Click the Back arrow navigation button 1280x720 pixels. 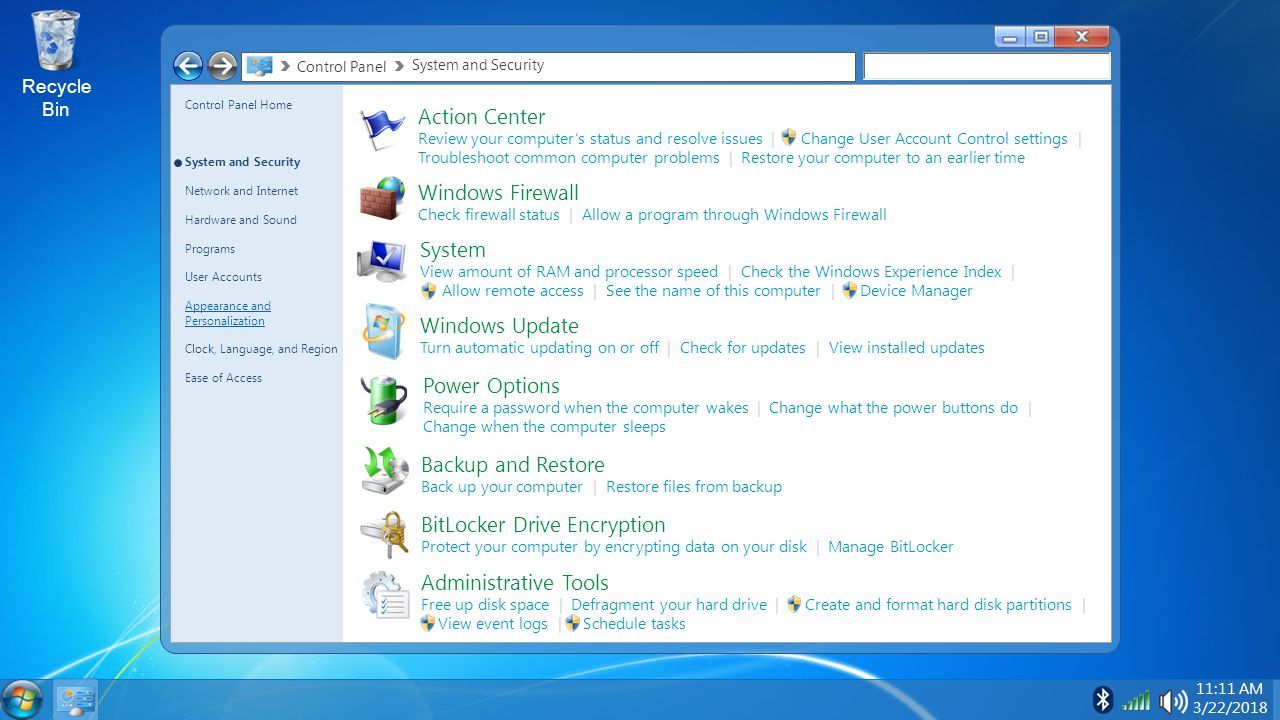[188, 66]
